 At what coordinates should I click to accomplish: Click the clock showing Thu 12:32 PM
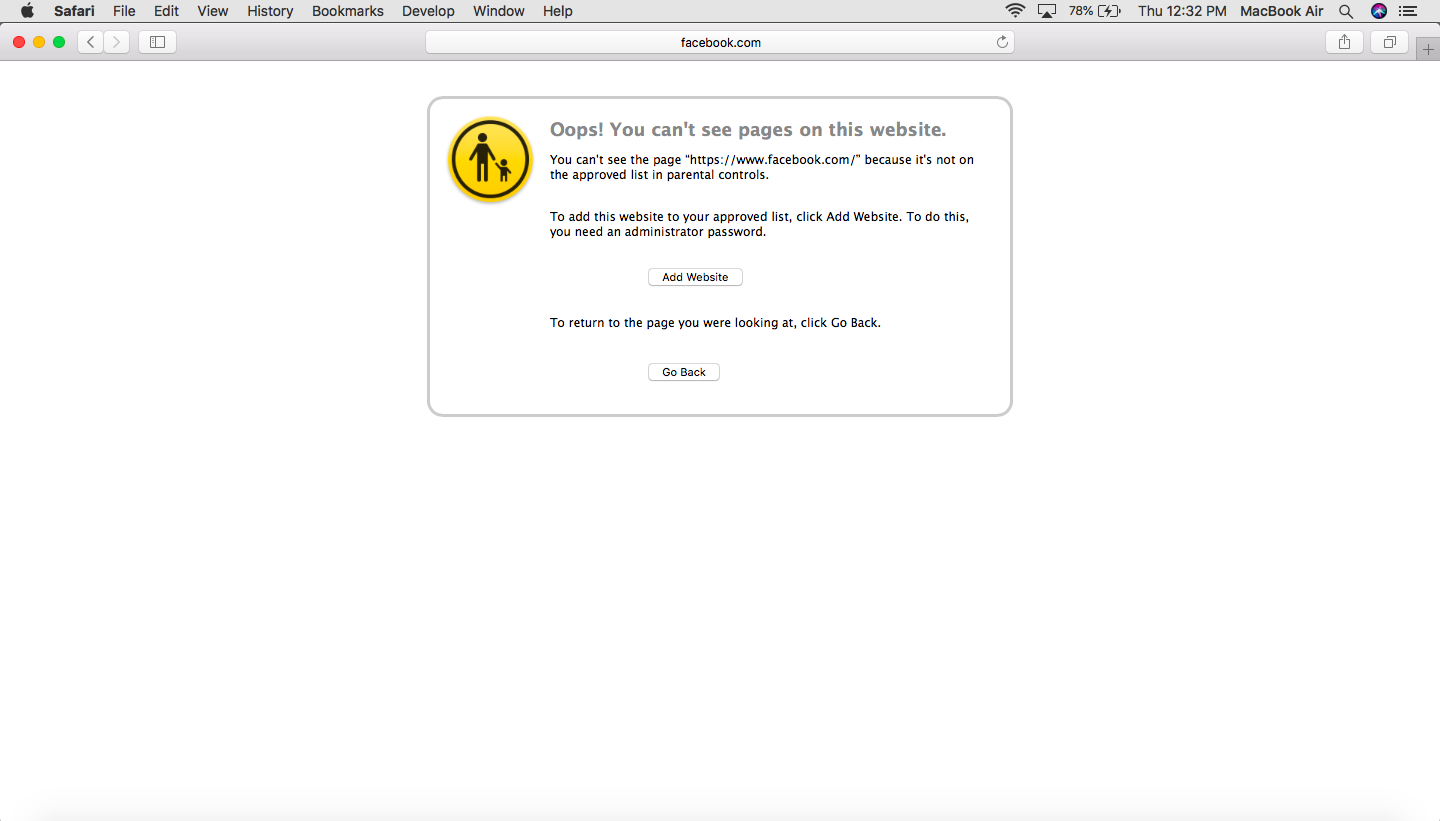[x=1182, y=11]
